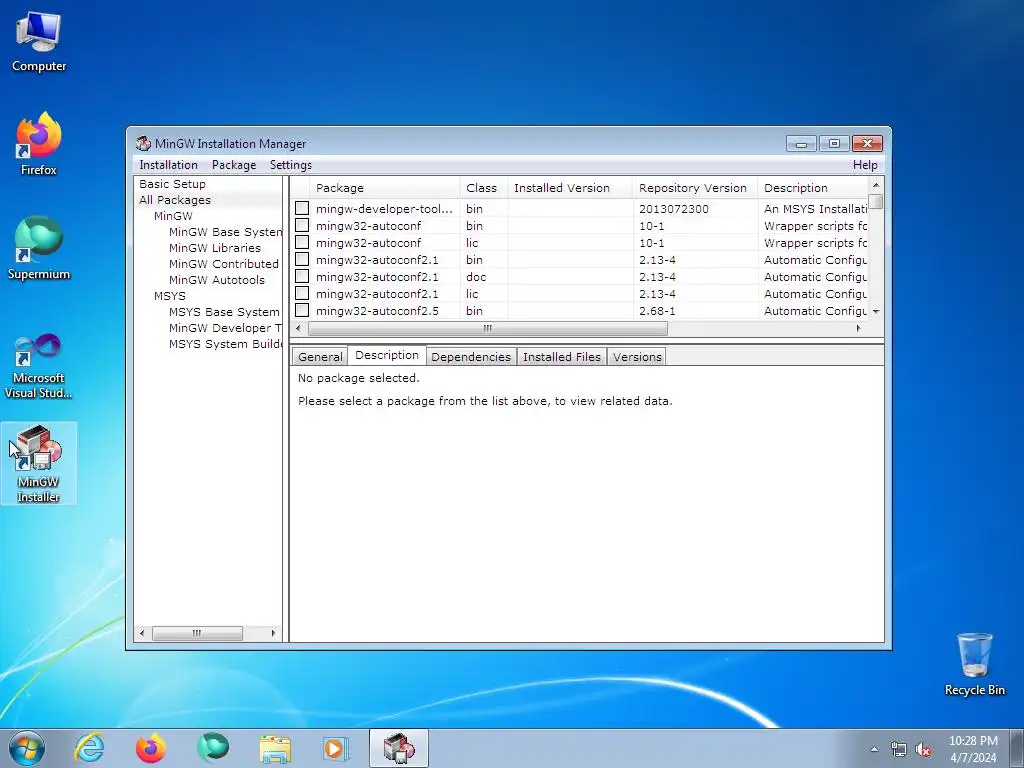1024x768 pixels.
Task: Open the Help menu
Action: pyautogui.click(x=865, y=165)
